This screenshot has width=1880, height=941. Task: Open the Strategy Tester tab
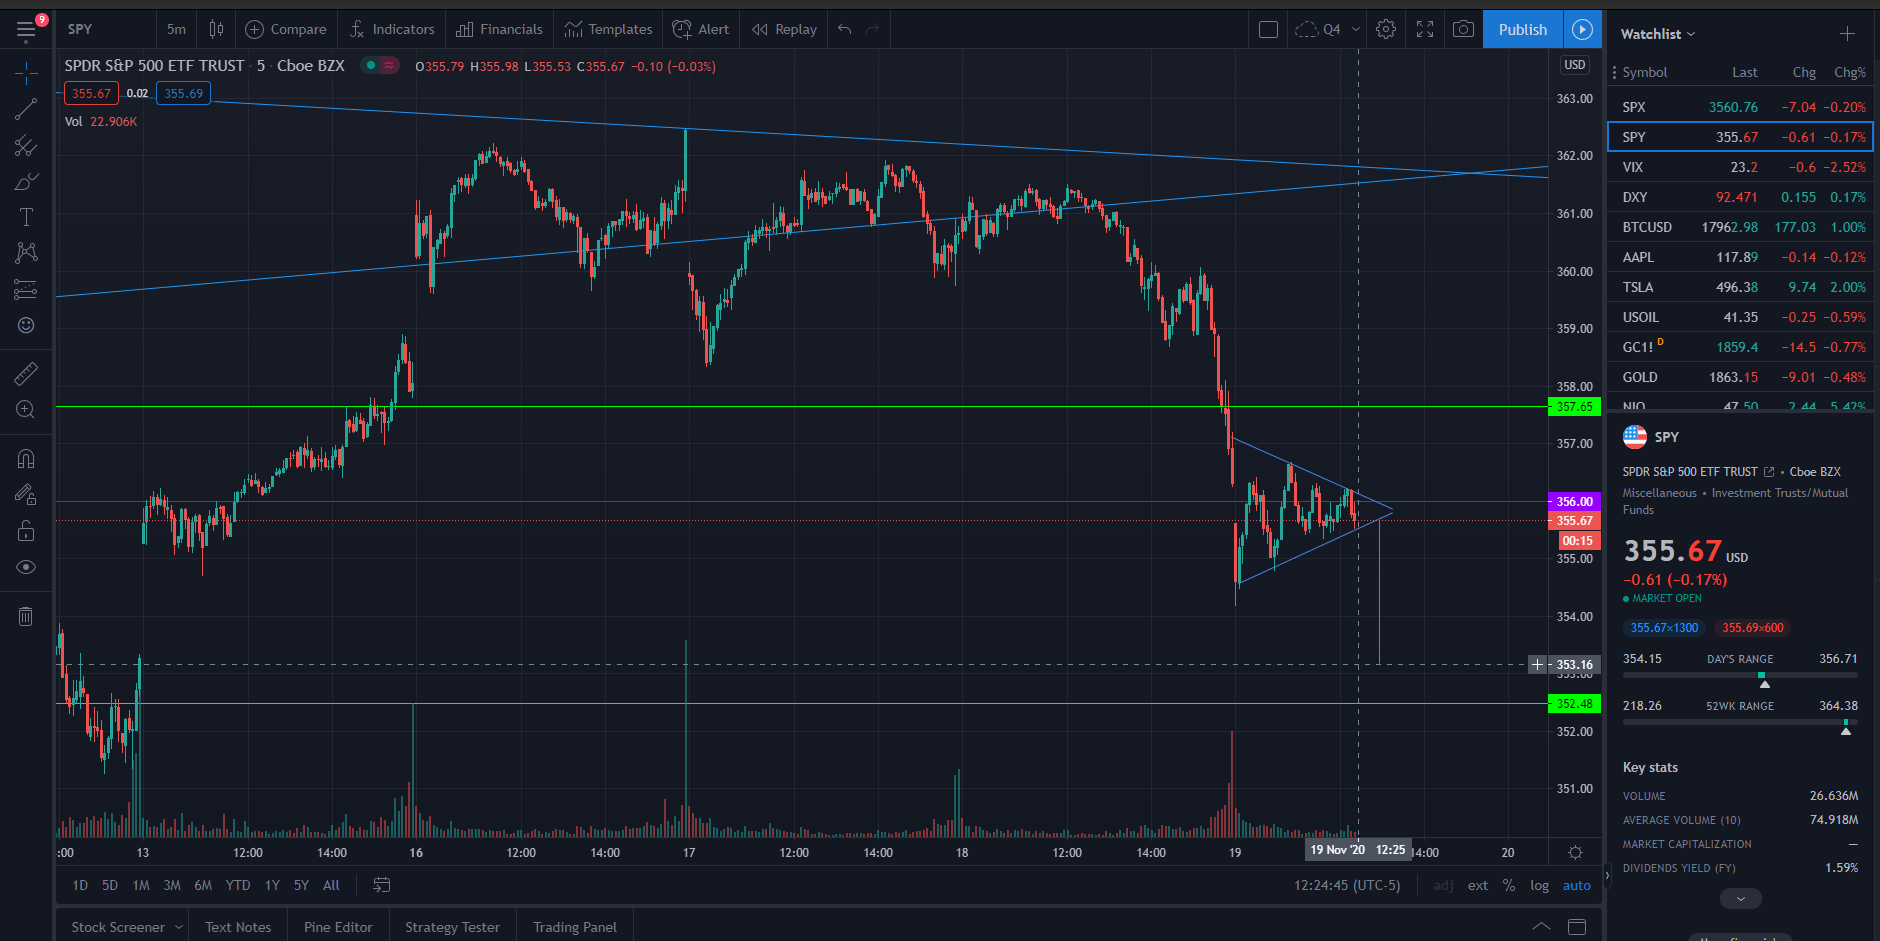click(452, 927)
